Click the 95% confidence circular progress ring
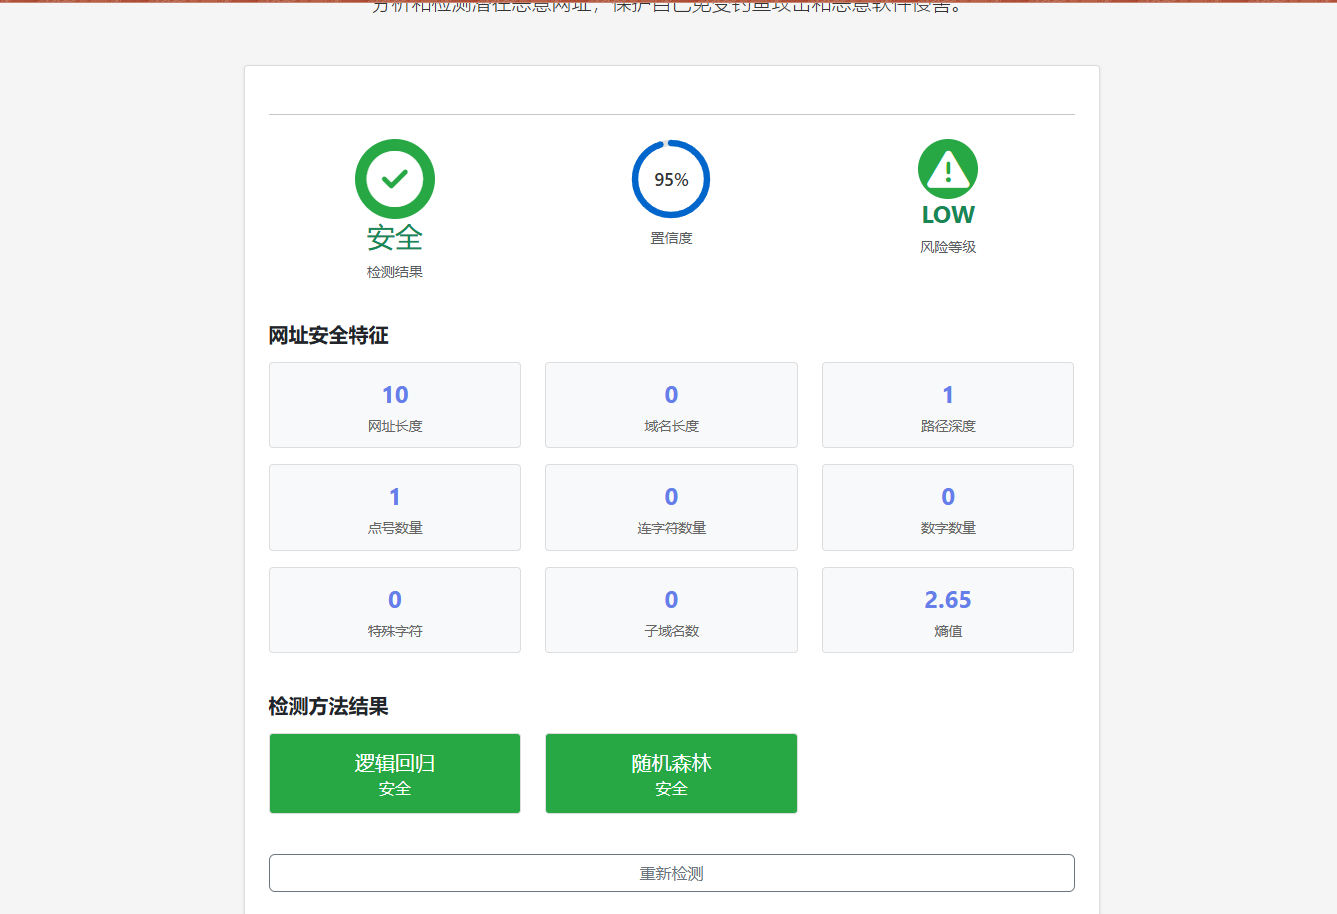The height and width of the screenshot is (914, 1337). click(671, 179)
